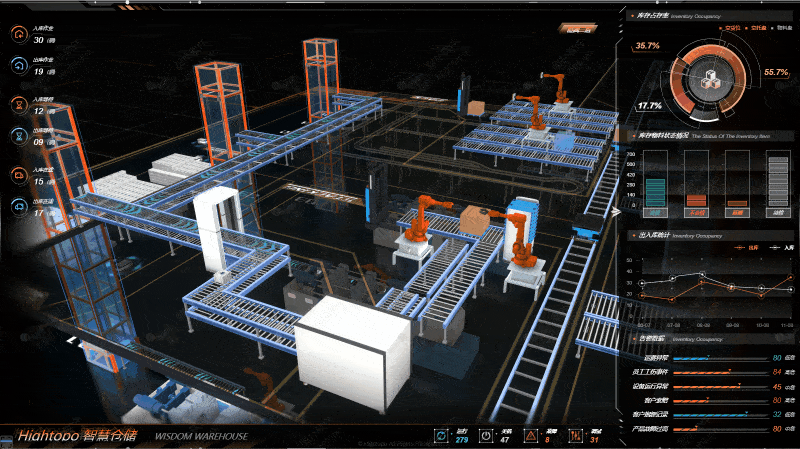Collapse the right panel side arrow
The width and height of the screenshot is (800, 449).
tap(618, 210)
